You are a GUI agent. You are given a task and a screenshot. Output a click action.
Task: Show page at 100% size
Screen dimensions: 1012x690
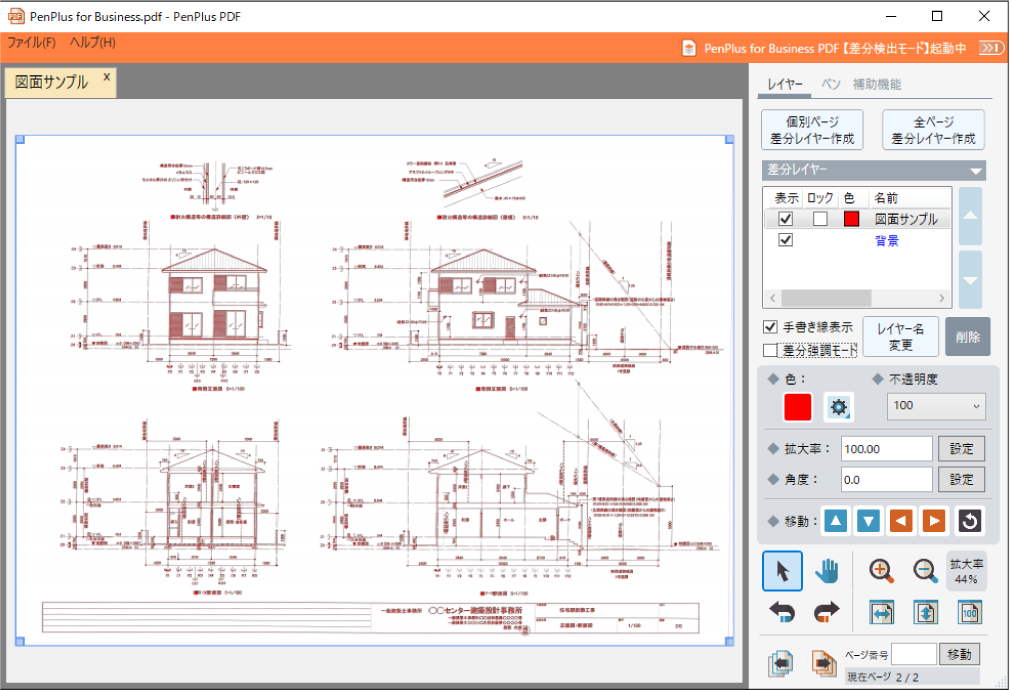pyautogui.click(x=969, y=613)
